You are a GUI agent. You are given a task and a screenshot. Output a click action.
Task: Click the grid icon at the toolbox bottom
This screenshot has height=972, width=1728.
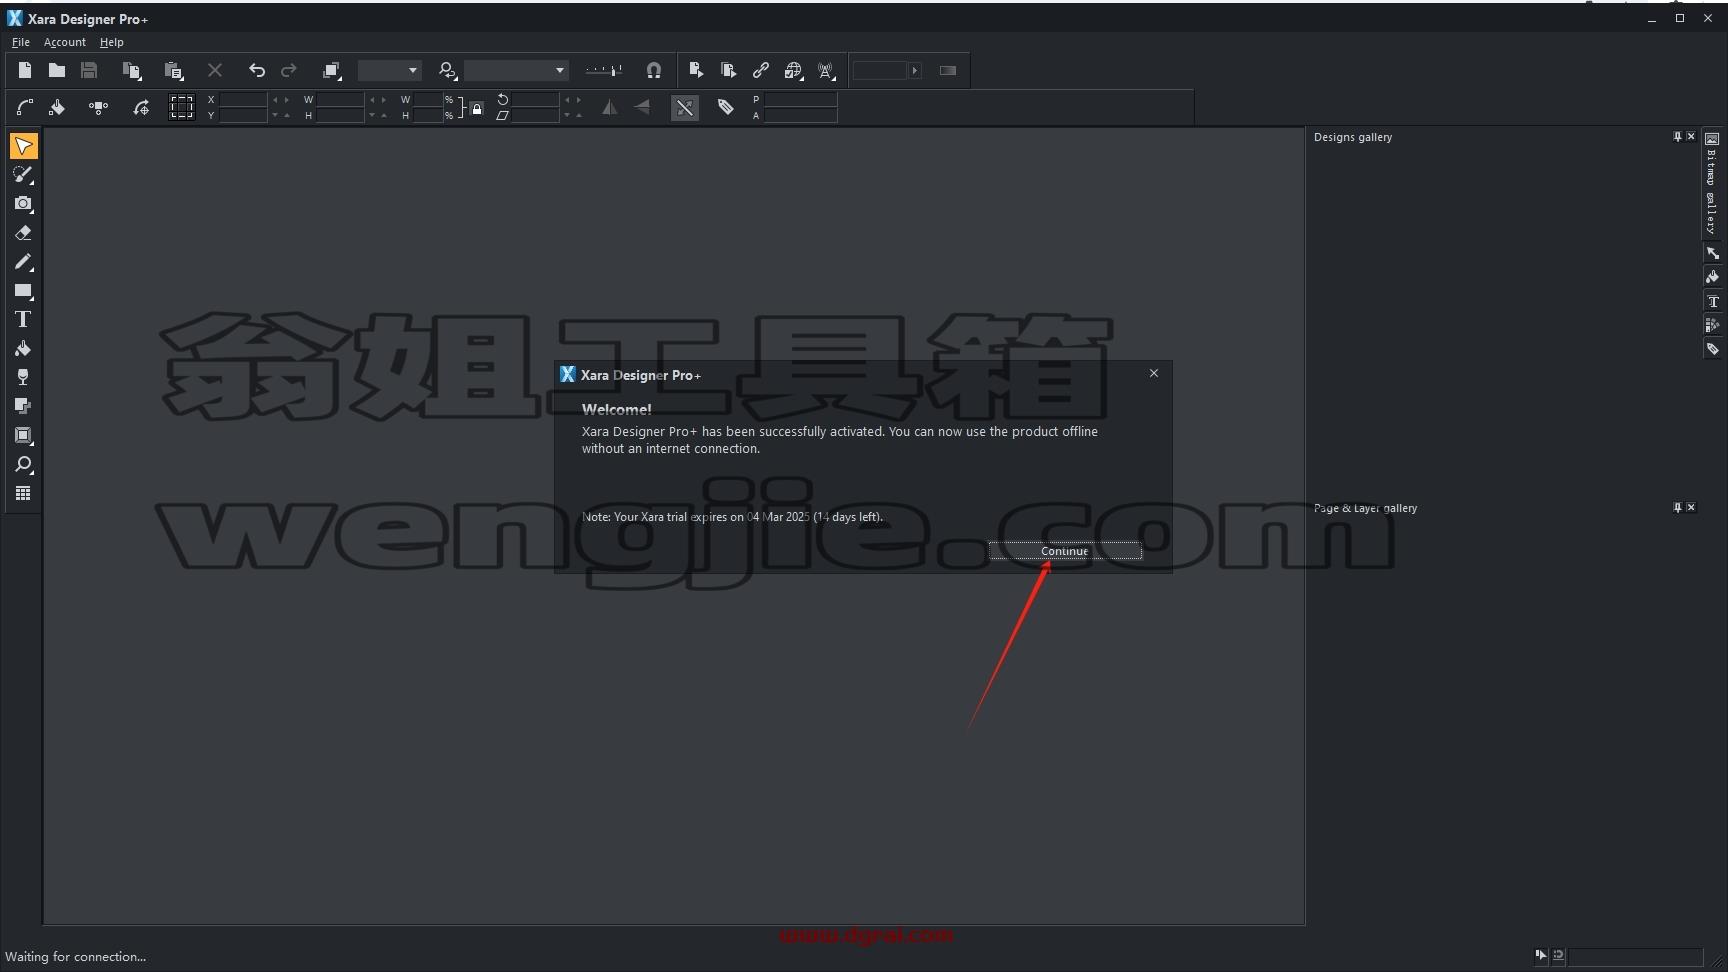pos(23,494)
